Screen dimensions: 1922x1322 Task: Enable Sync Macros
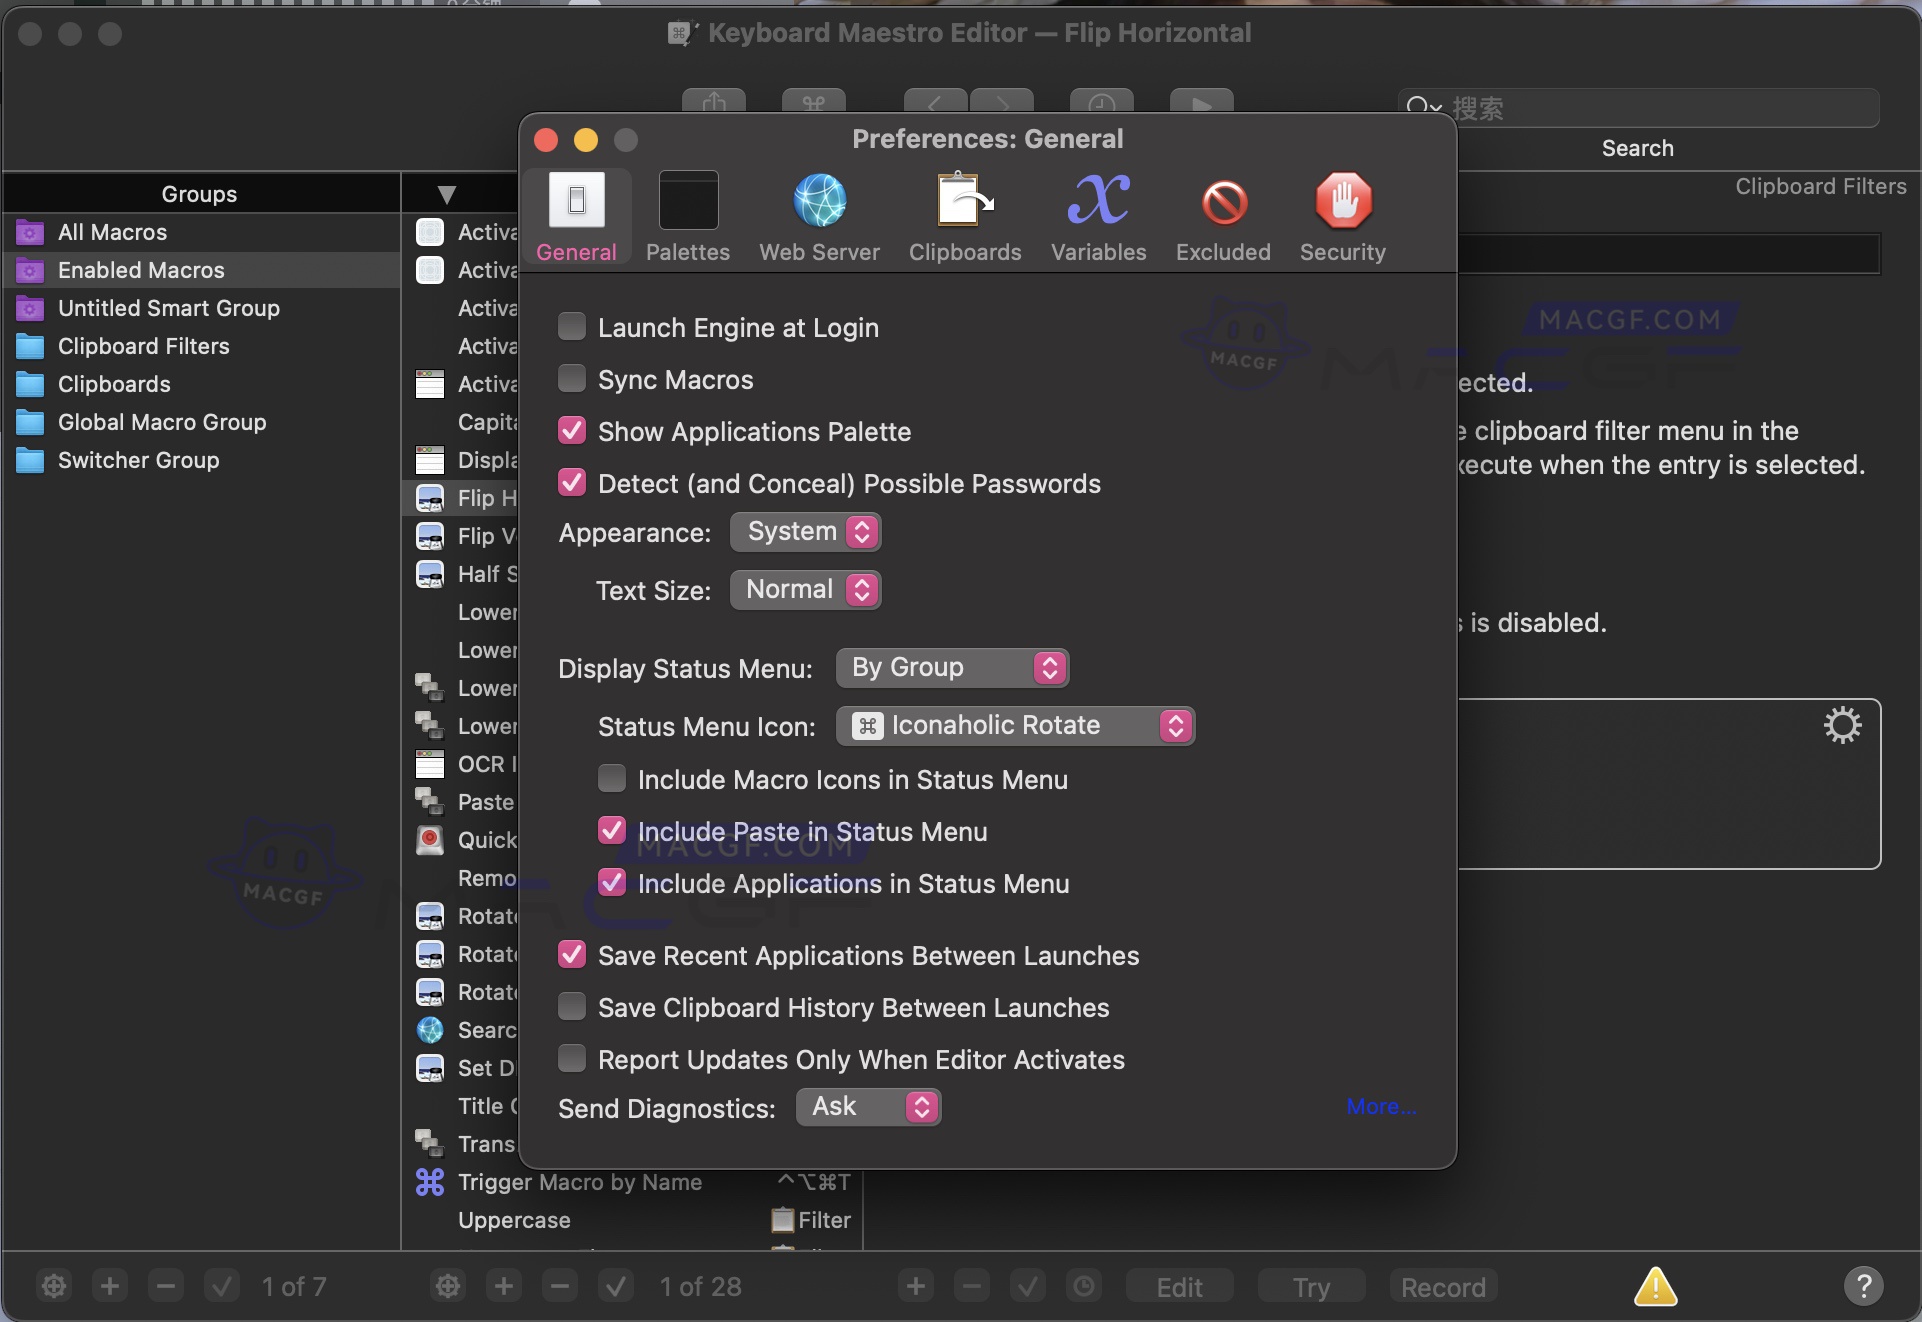pyautogui.click(x=571, y=378)
